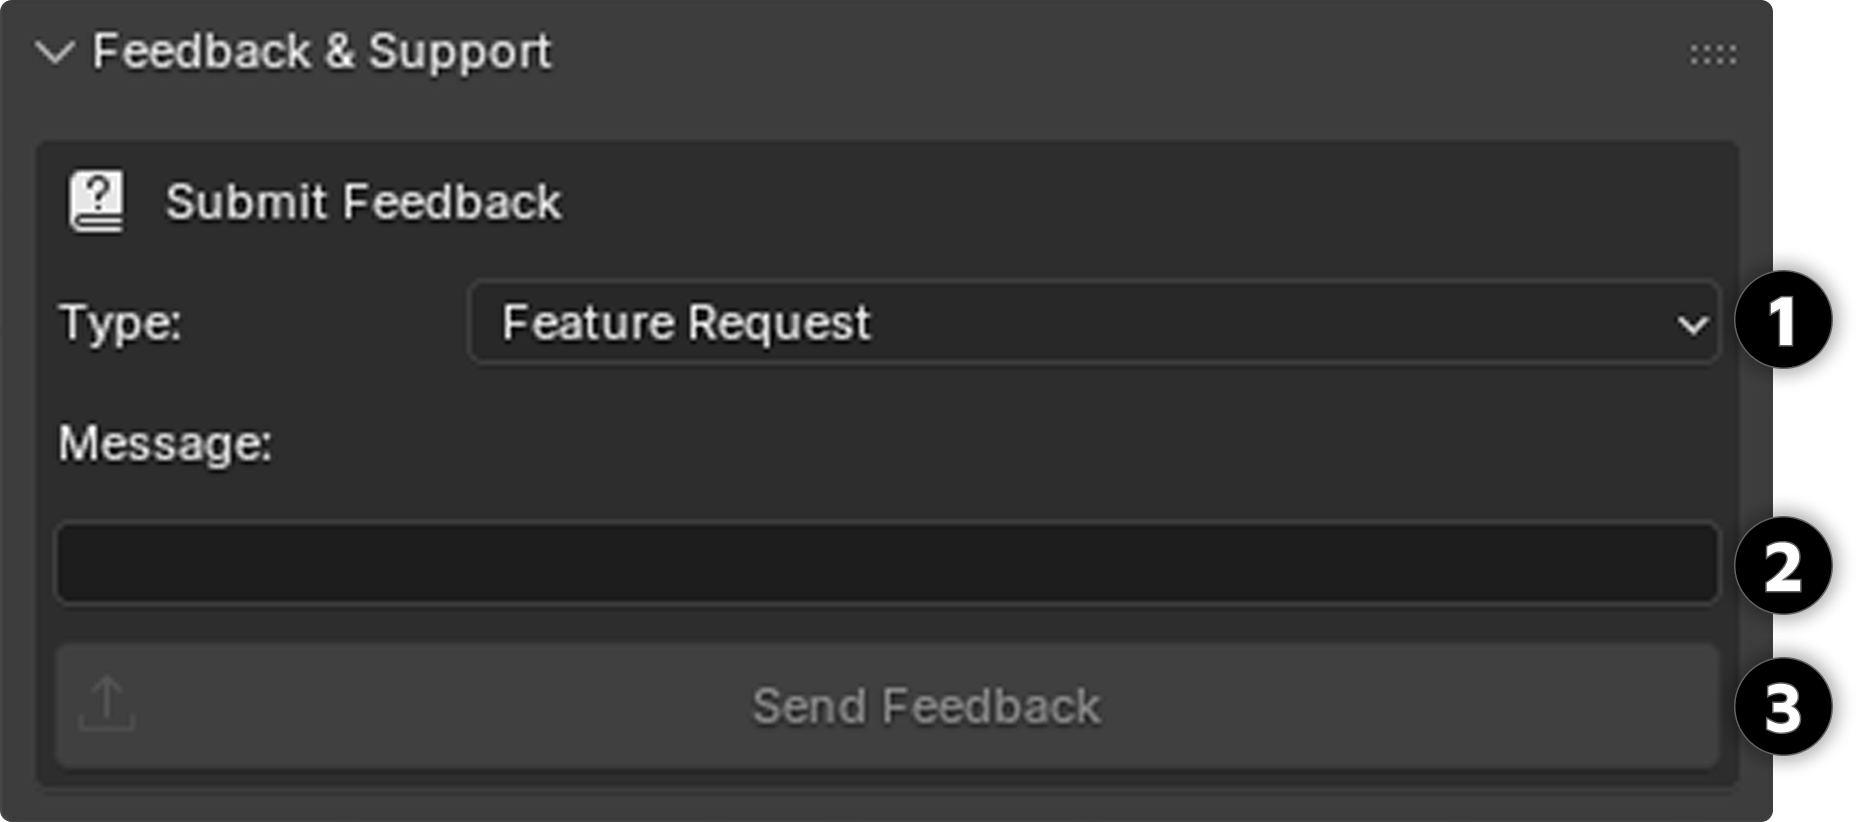Click the number 1 callout badge

tap(1783, 321)
